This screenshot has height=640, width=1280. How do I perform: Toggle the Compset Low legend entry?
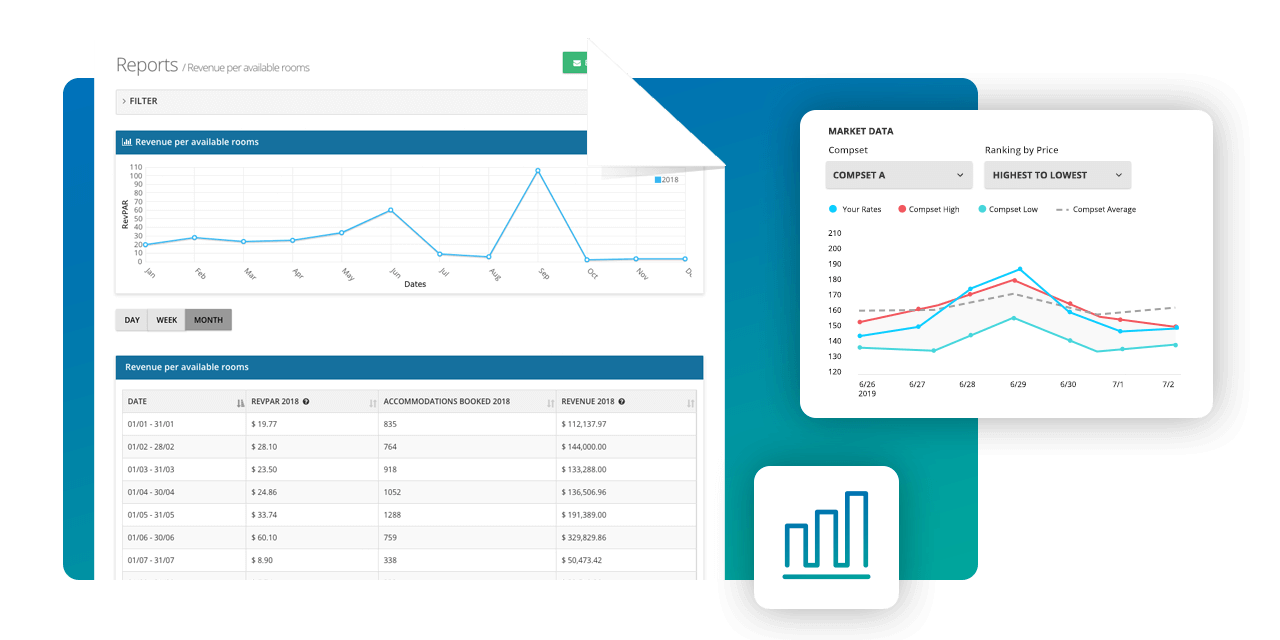[x=1009, y=209]
